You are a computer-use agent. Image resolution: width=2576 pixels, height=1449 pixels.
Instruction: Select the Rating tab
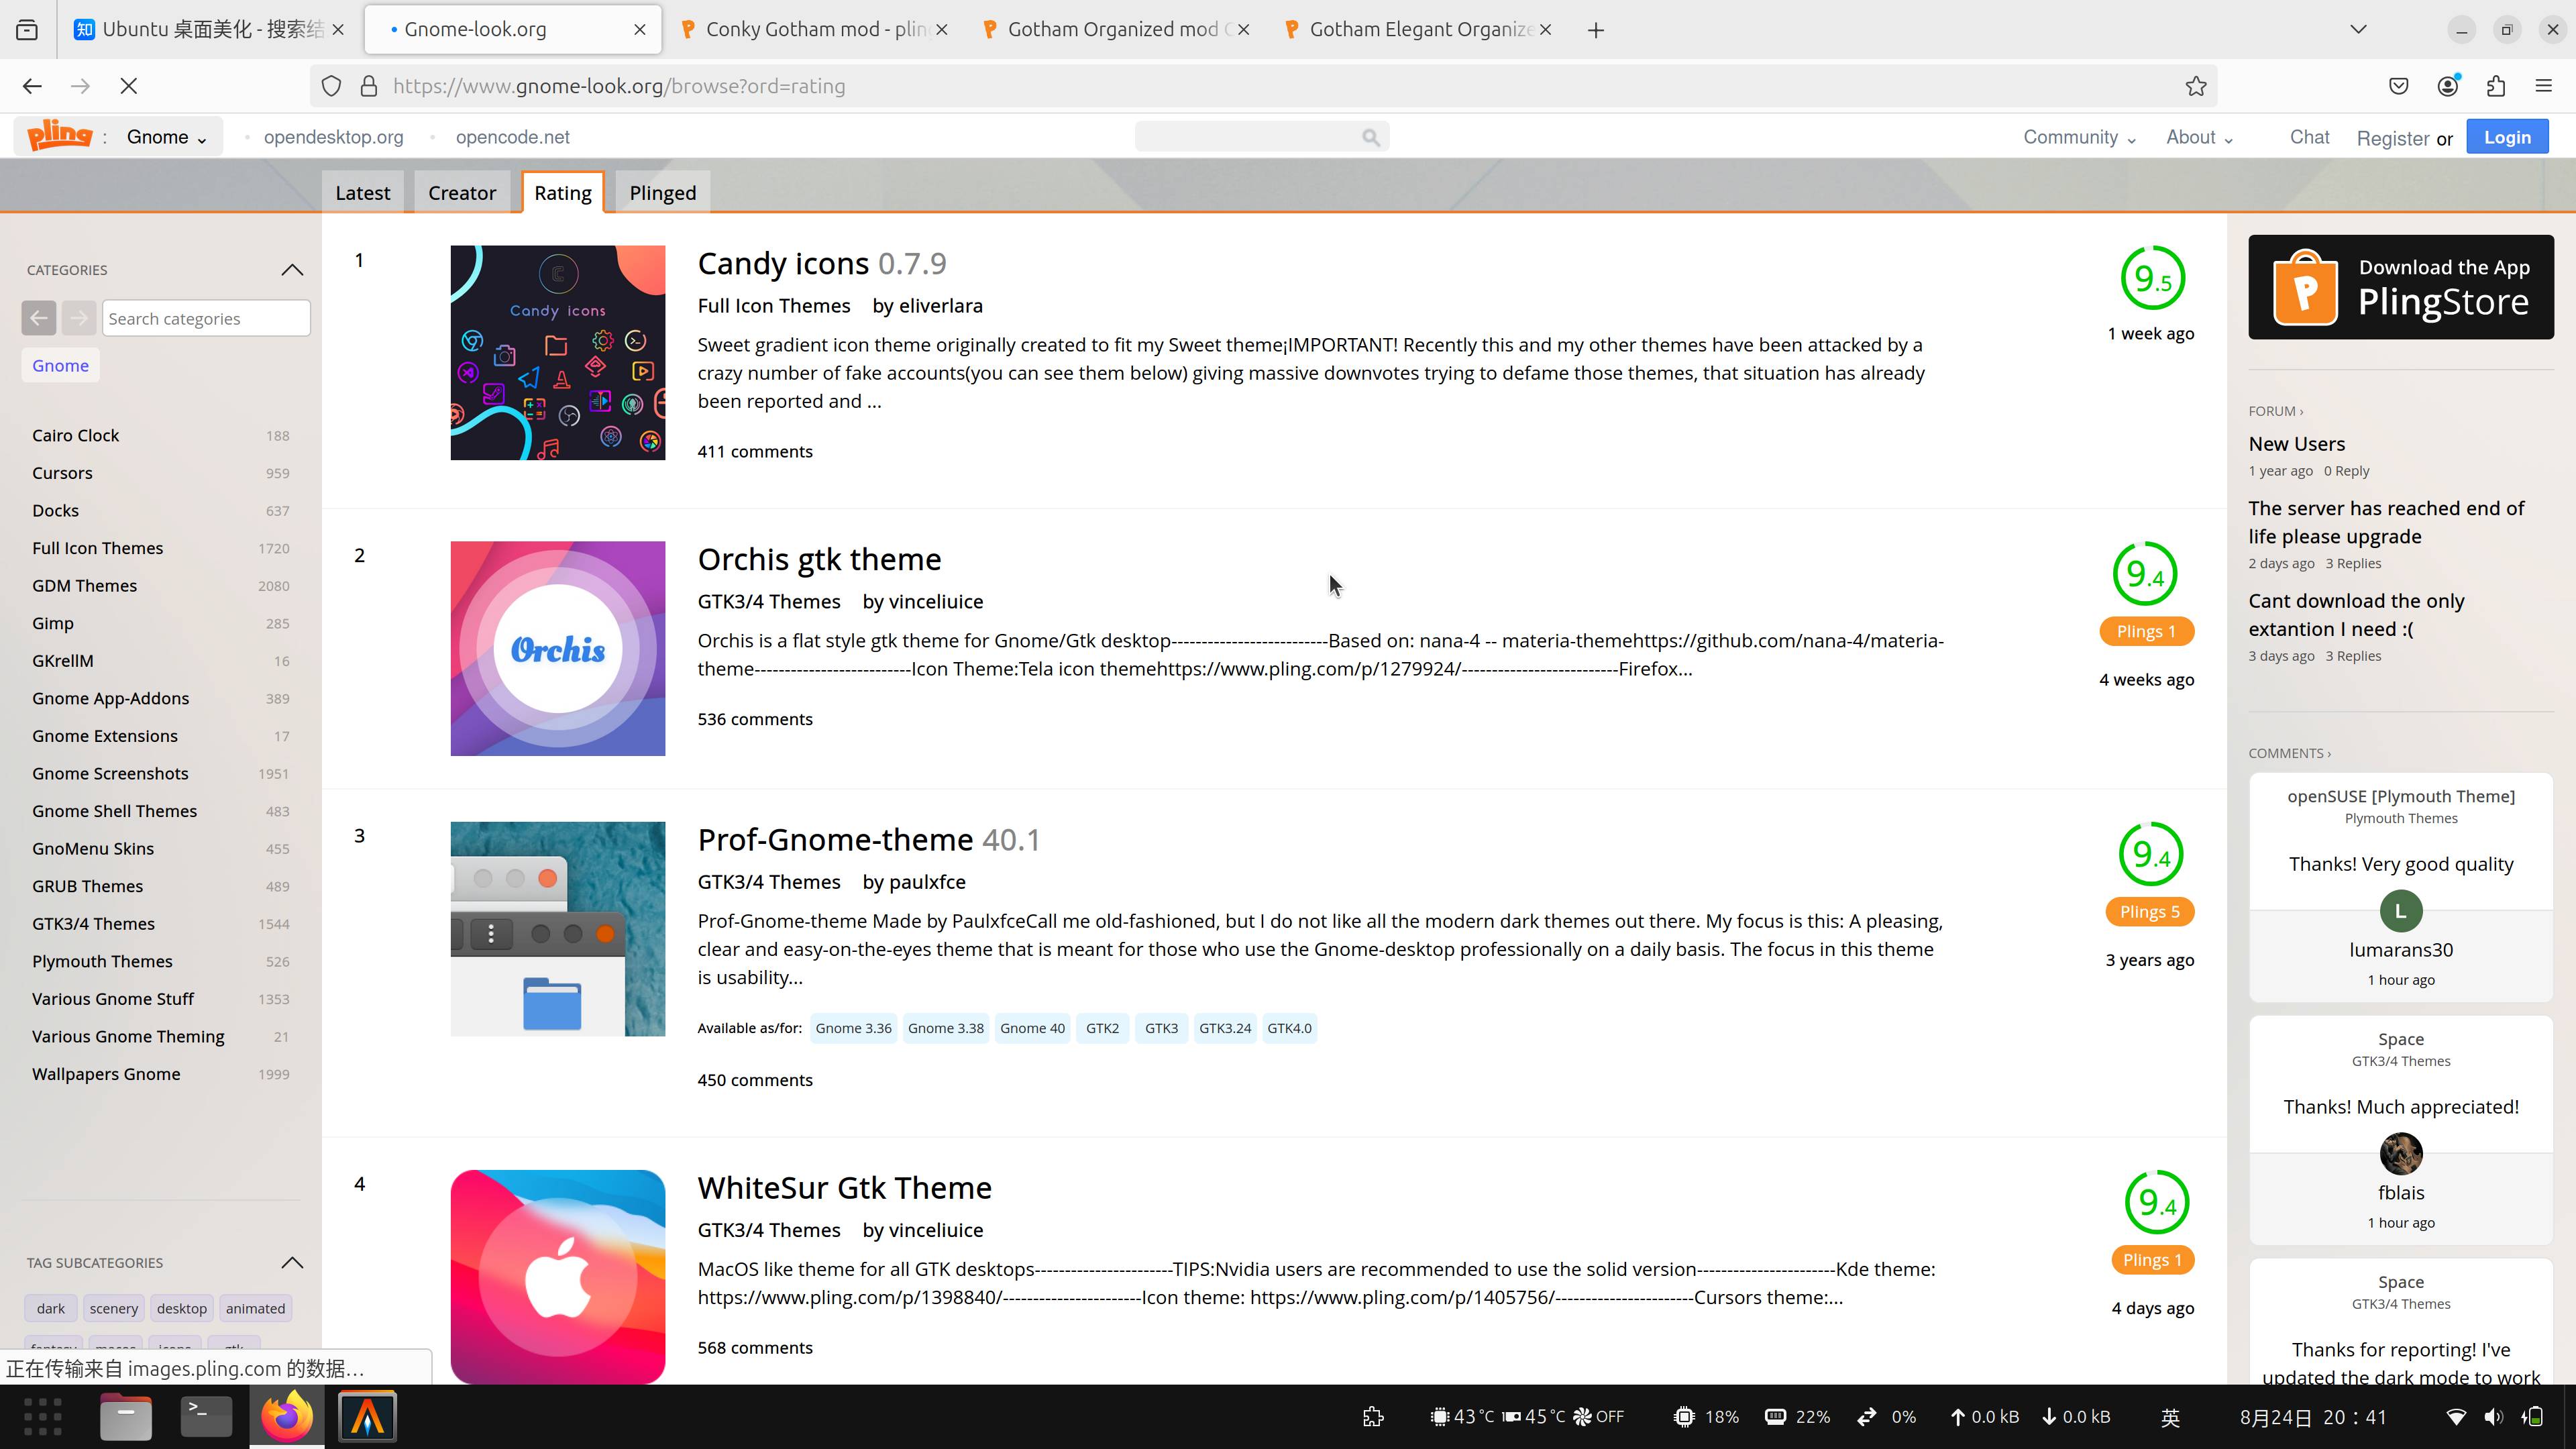point(563,192)
